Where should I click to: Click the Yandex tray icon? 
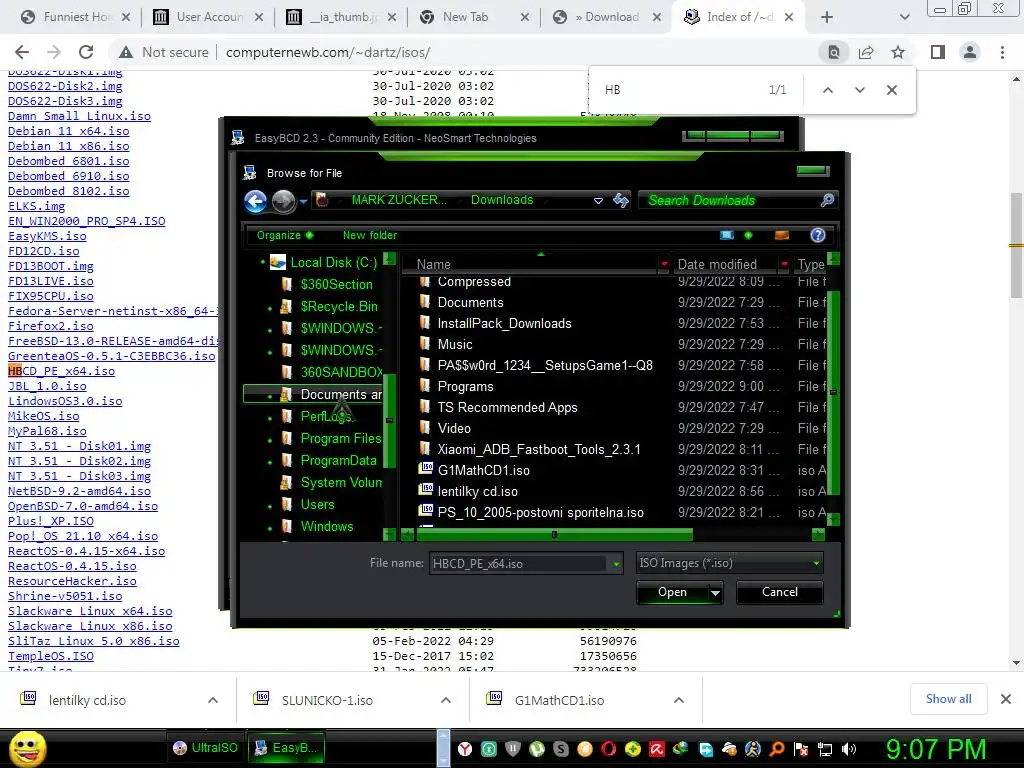coord(464,749)
